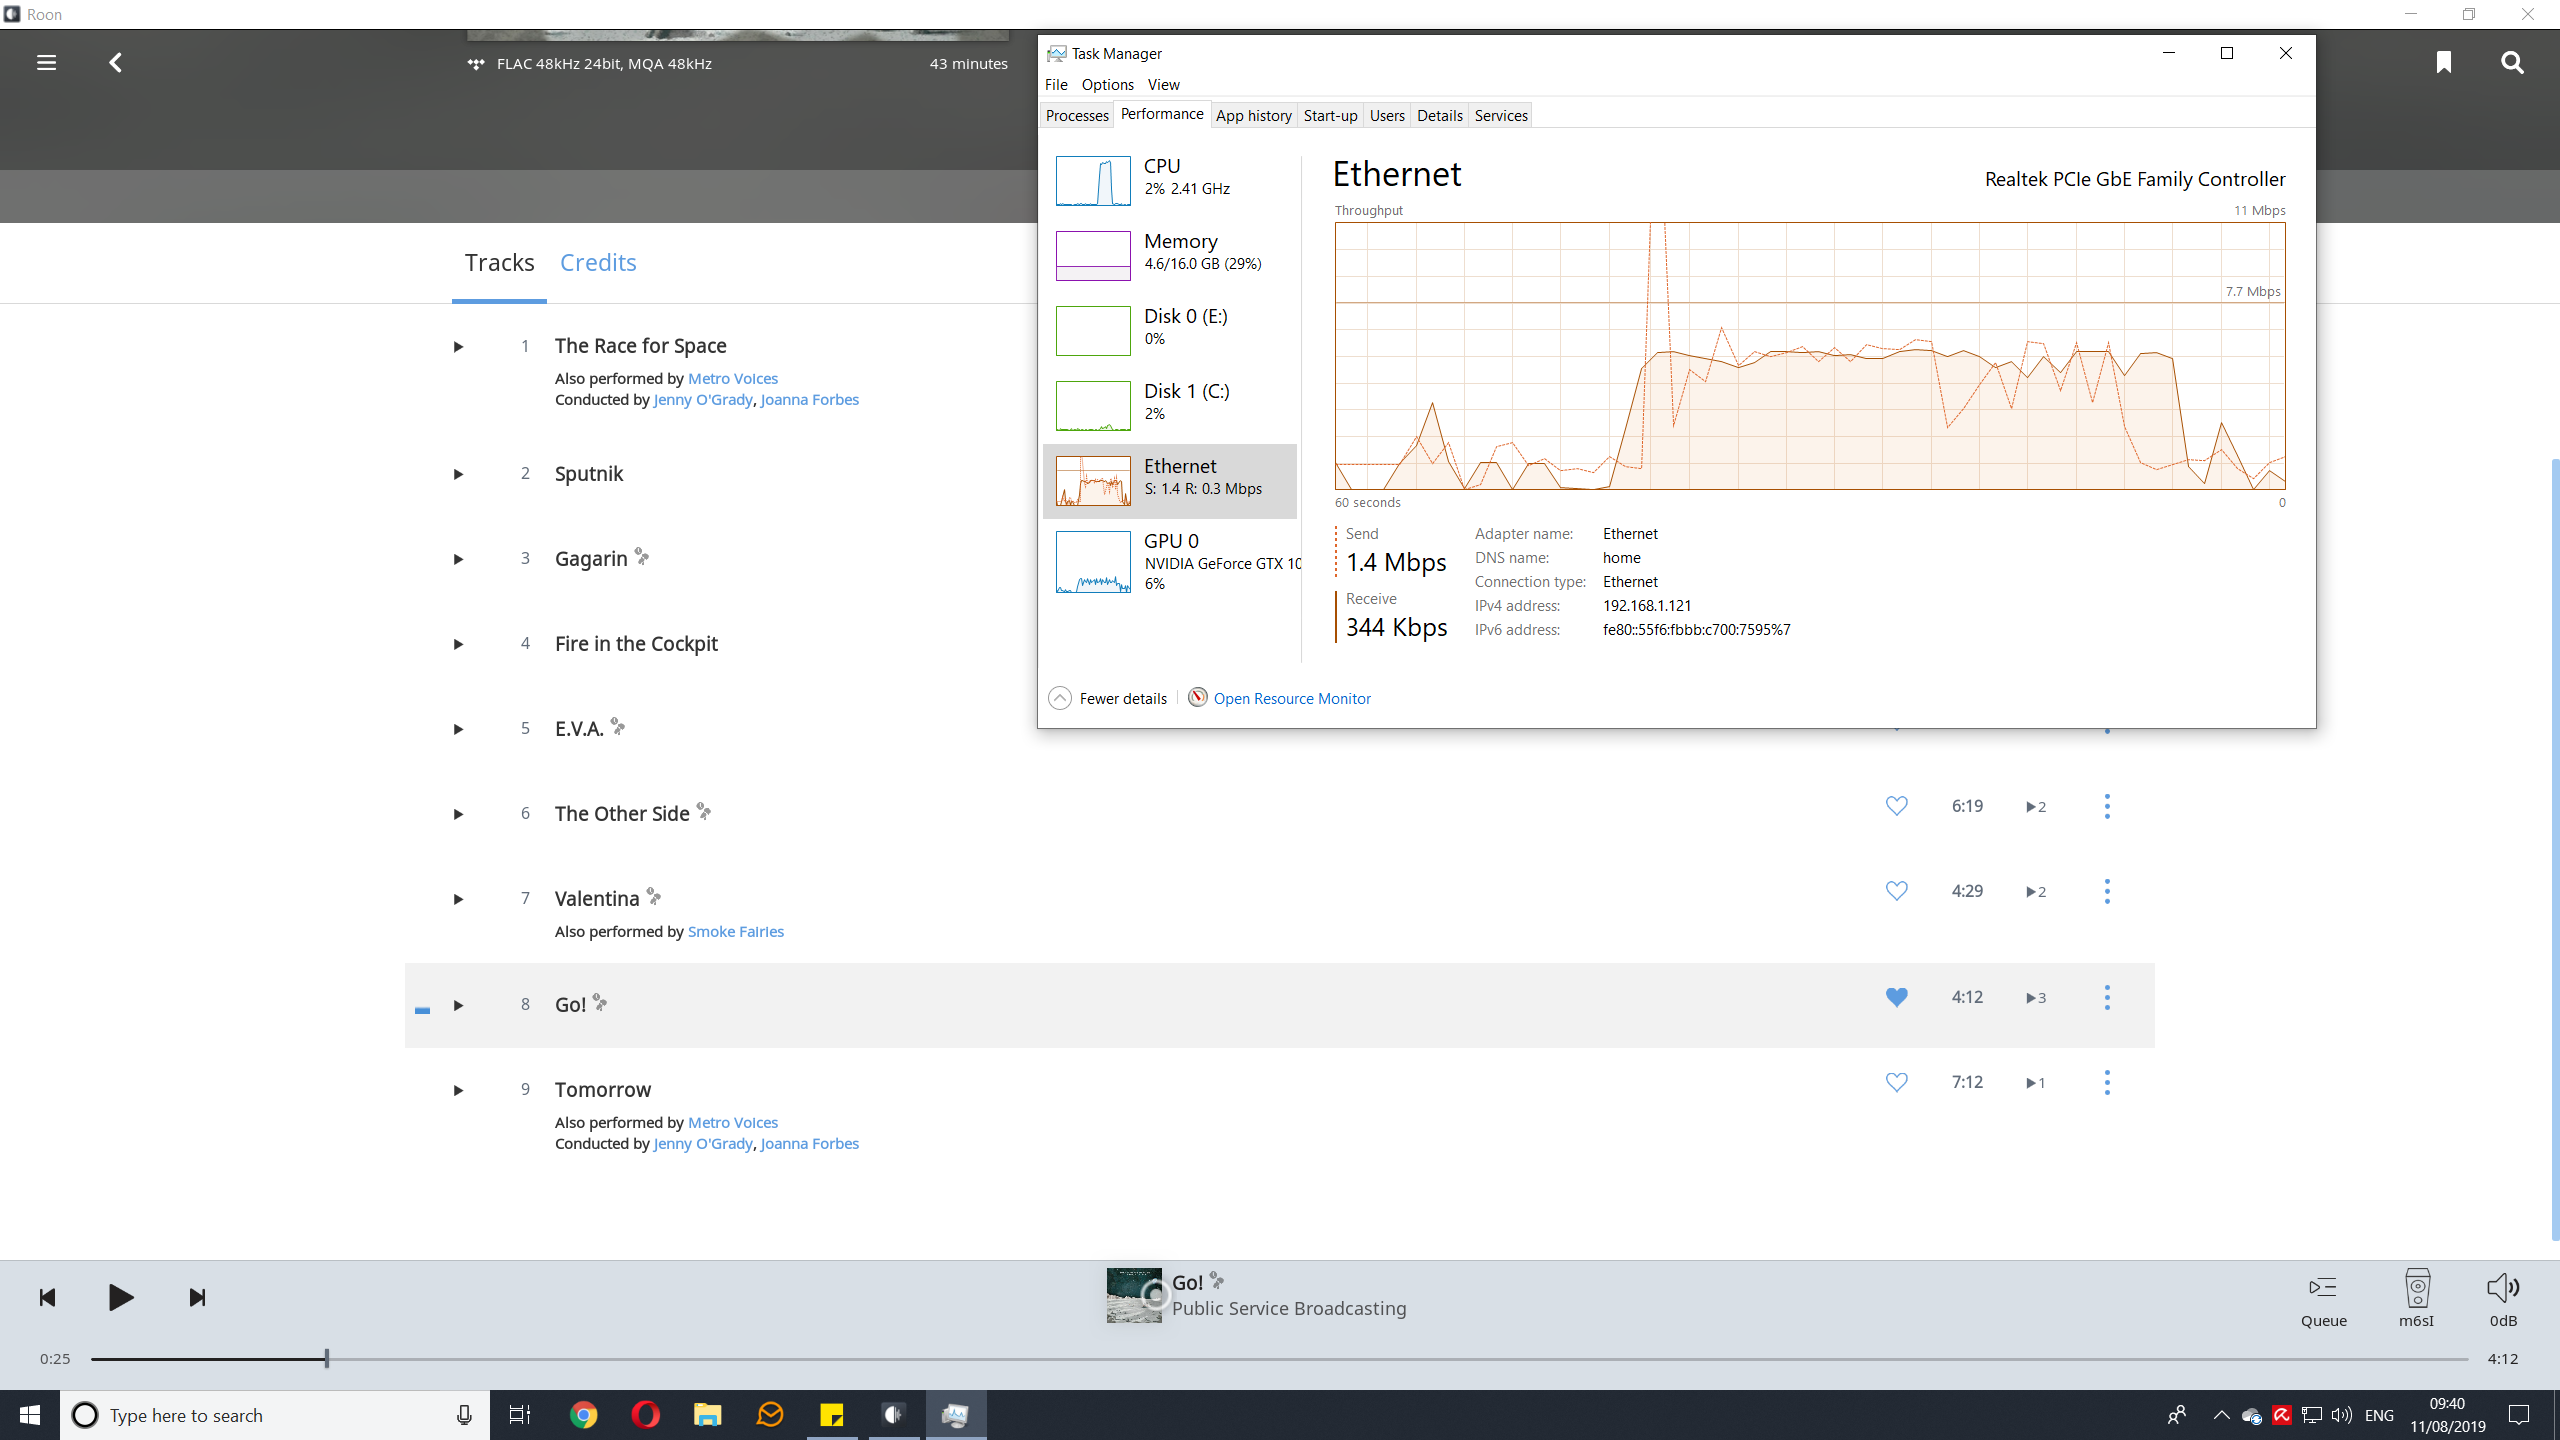Select Disk 0 (E:) performance item
The height and width of the screenshot is (1440, 2560).
tap(1169, 330)
